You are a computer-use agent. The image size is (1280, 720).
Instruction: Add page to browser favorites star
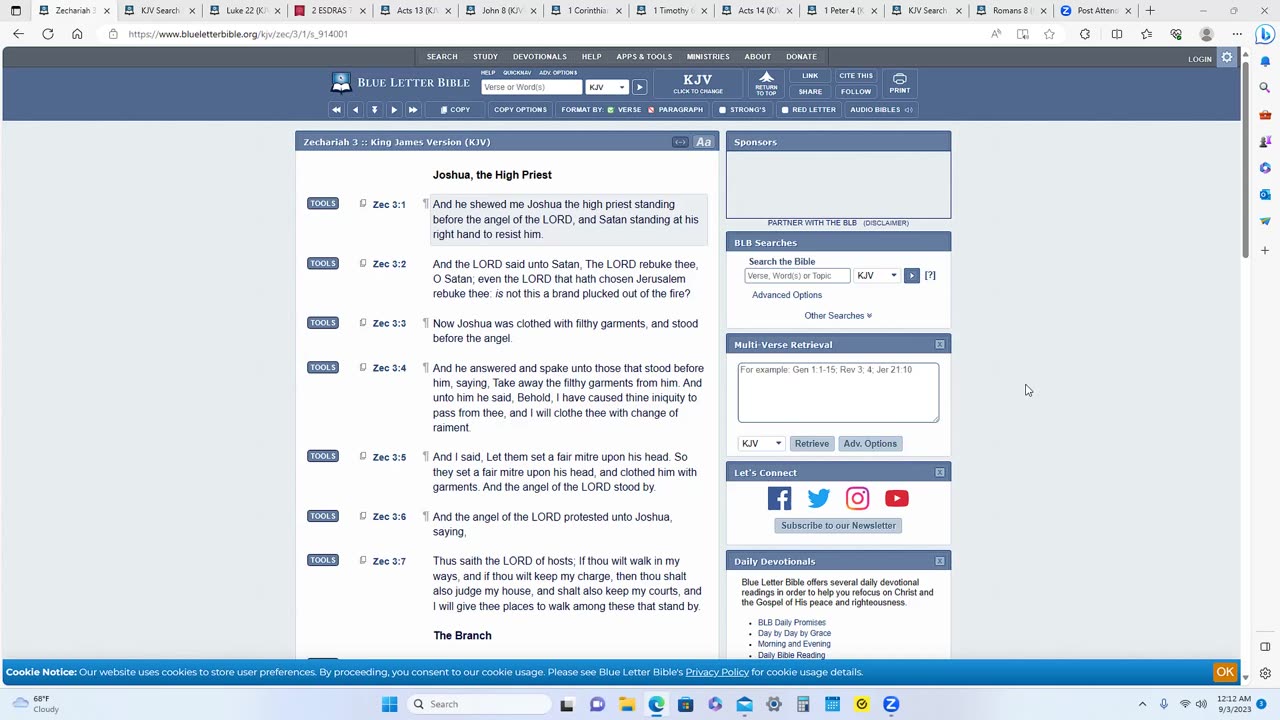click(1049, 34)
